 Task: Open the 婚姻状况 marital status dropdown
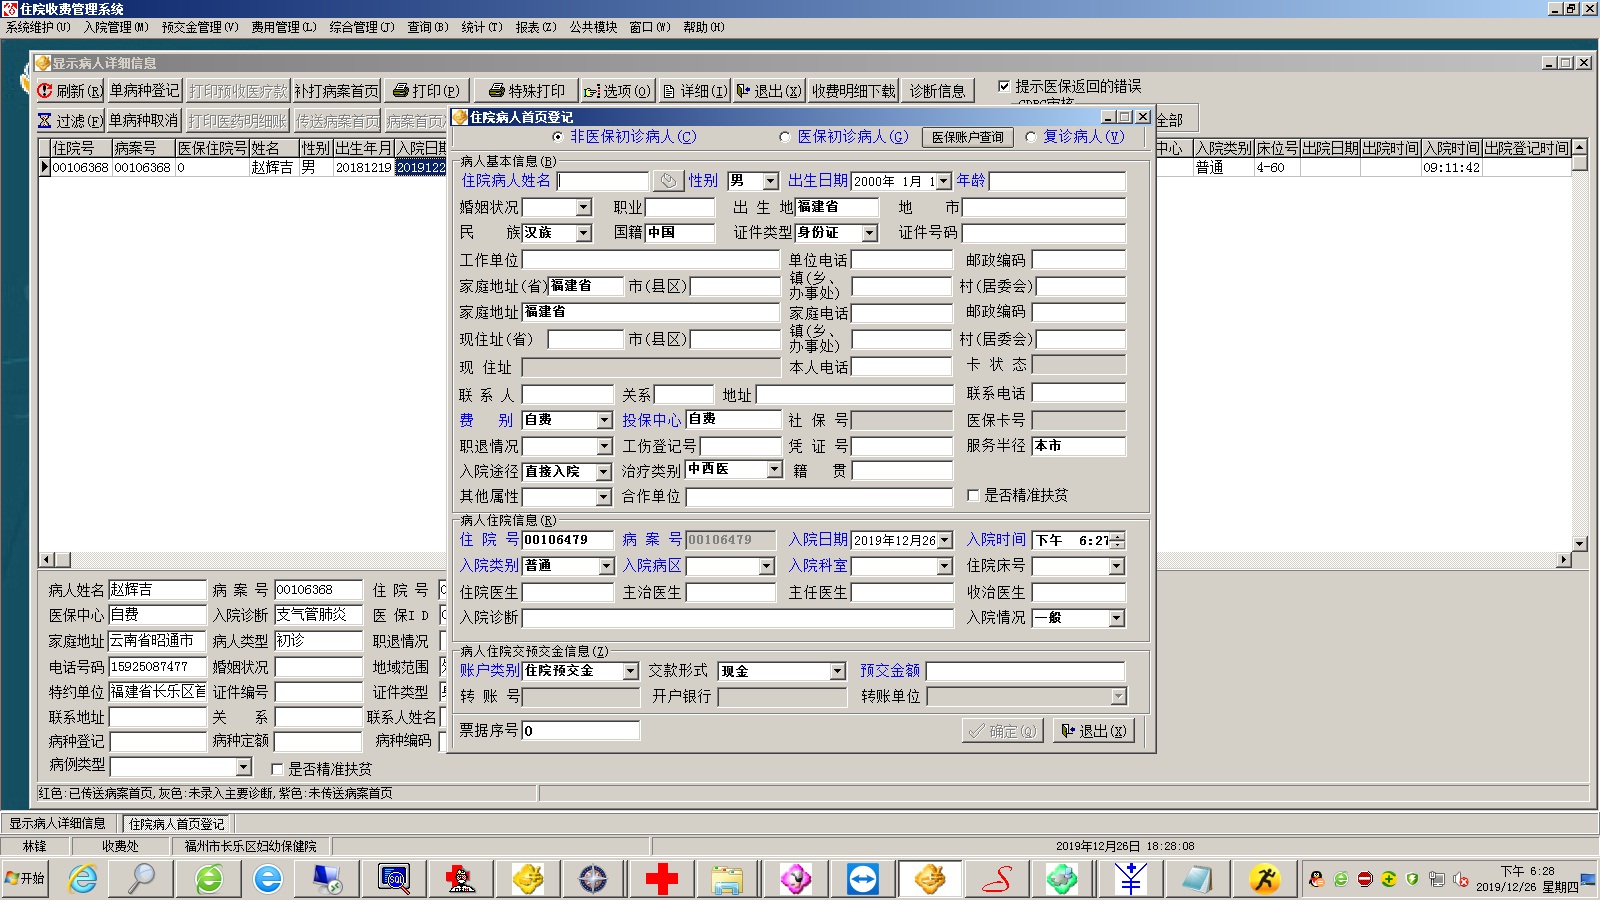tap(584, 207)
